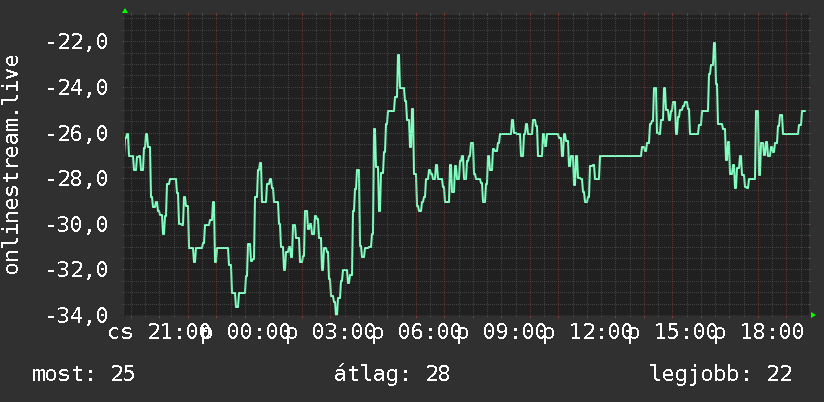Click the 12:00 time axis label
The image size is (824, 402).
[x=601, y=332]
